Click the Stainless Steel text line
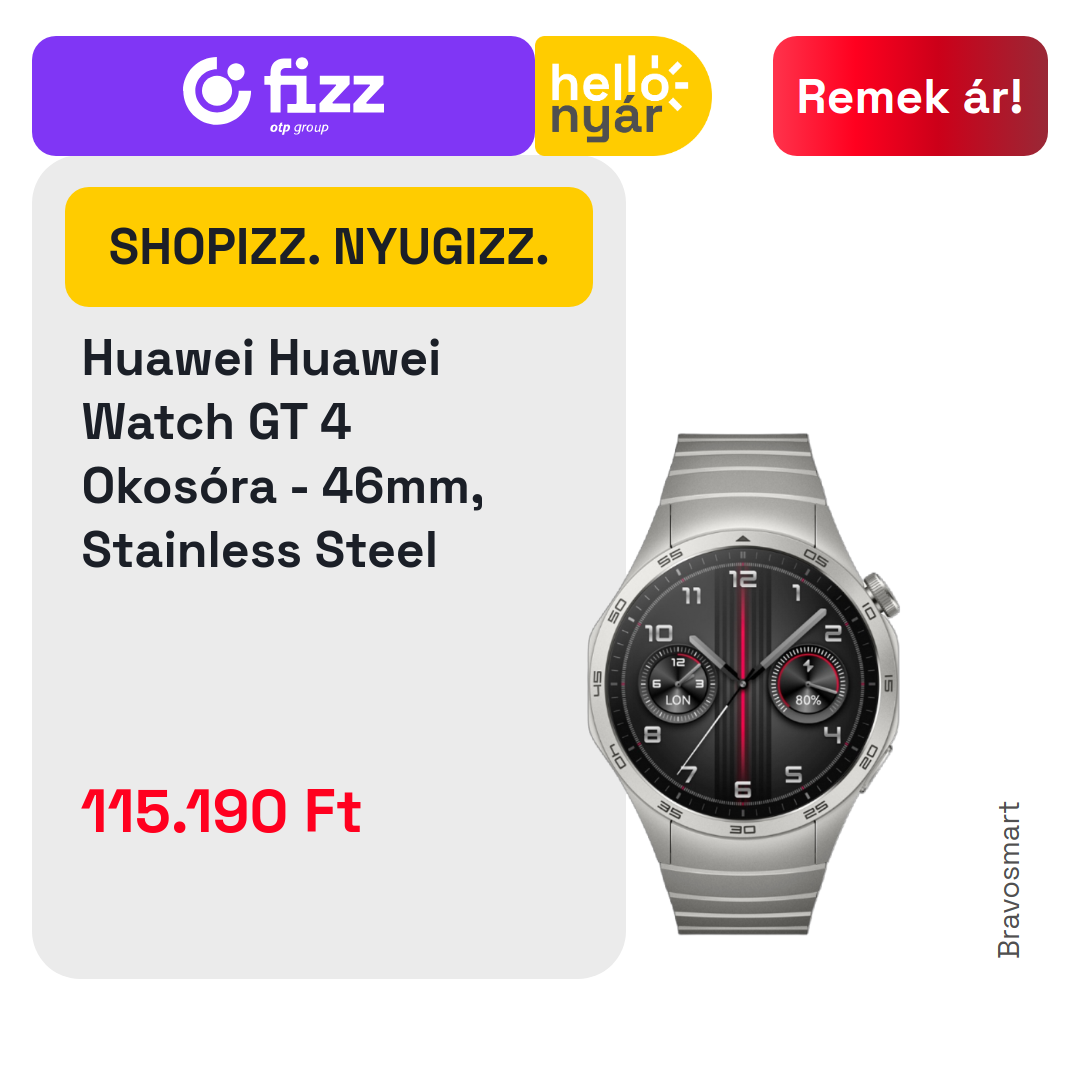Screen dimensions: 1080x1080 coord(260,550)
